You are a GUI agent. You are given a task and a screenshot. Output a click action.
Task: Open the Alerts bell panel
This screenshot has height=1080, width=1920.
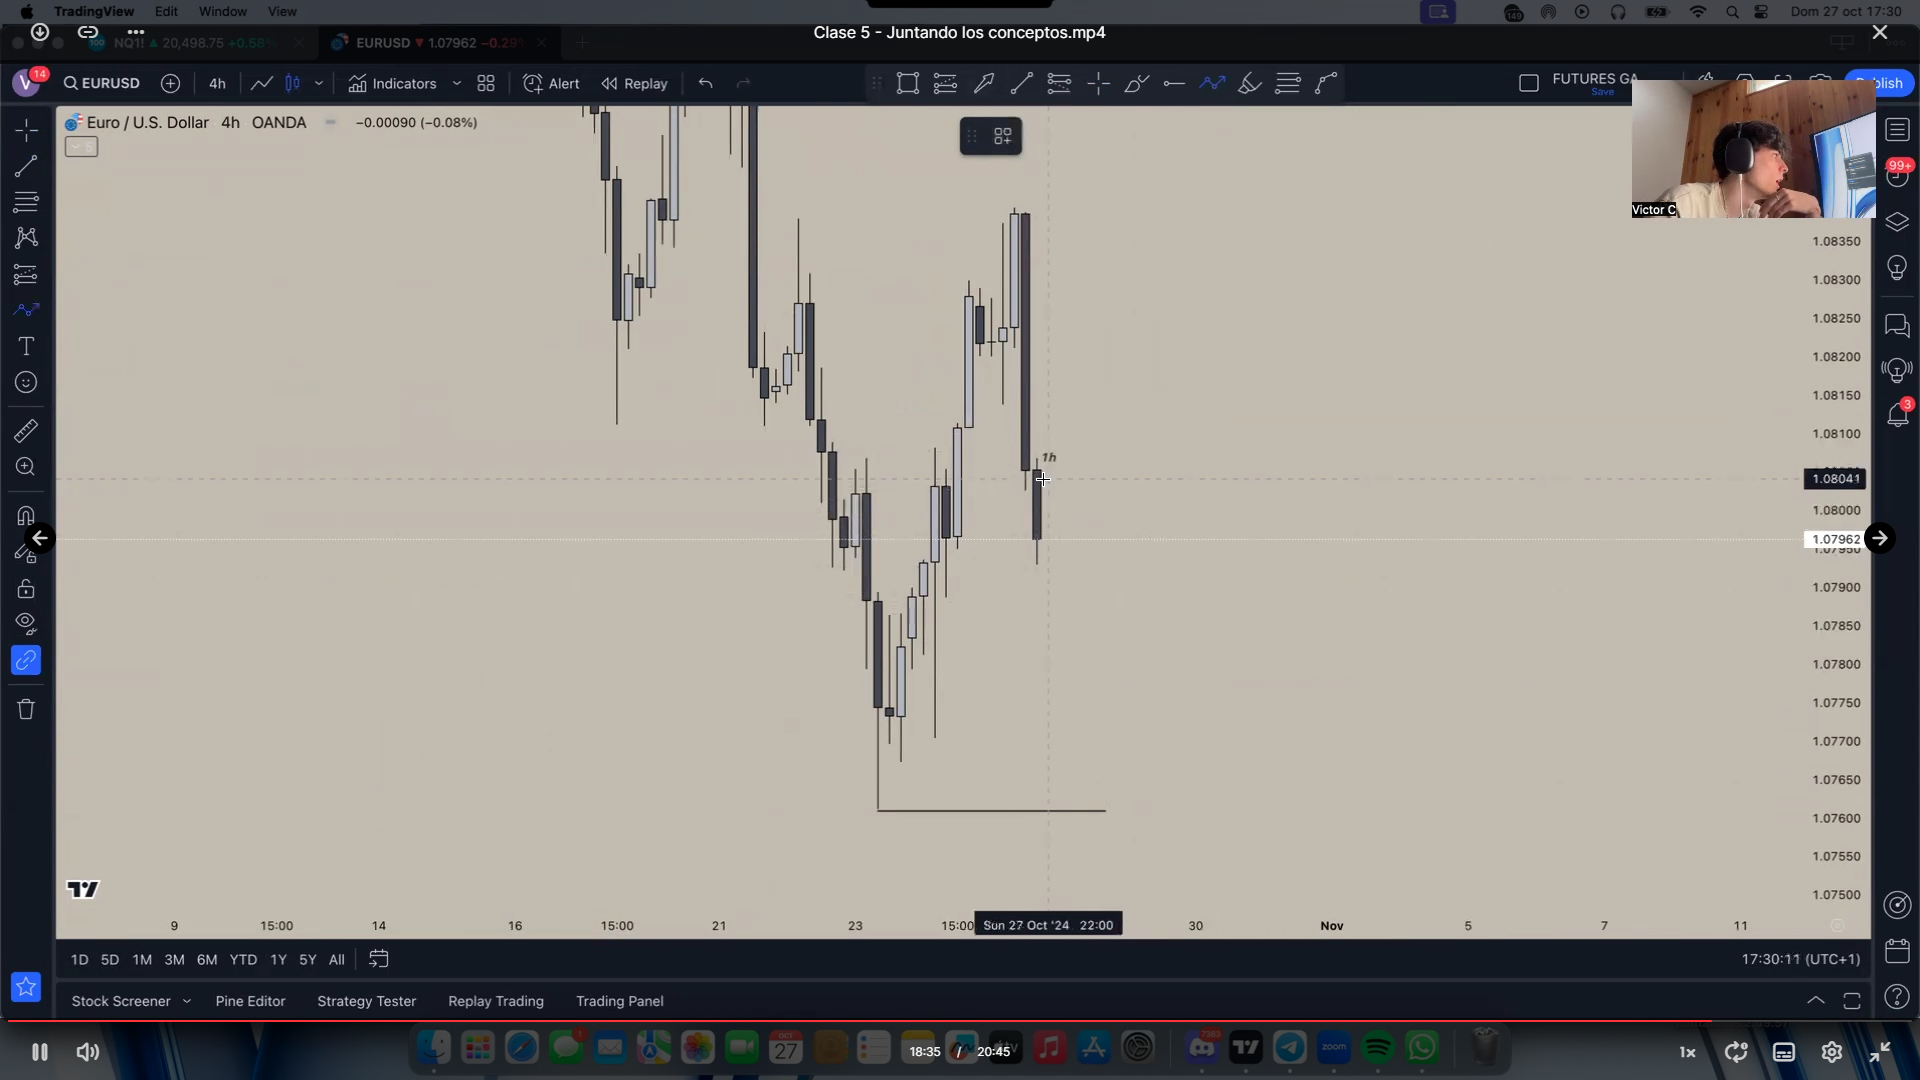click(x=1897, y=414)
